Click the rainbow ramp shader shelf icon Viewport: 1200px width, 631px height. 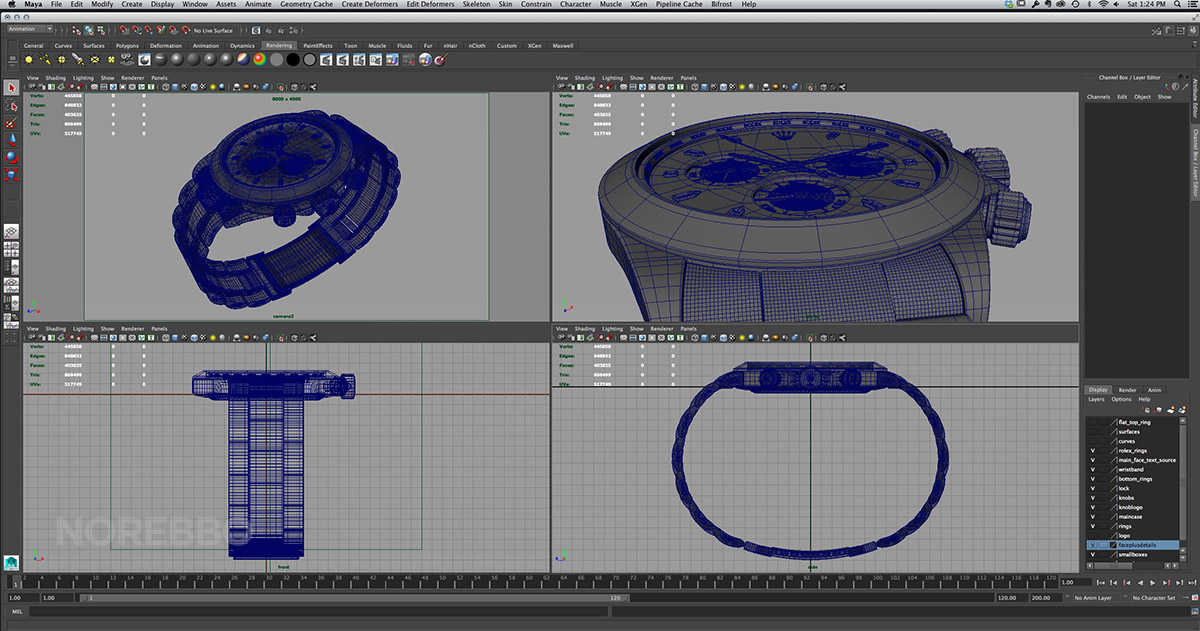(259, 60)
